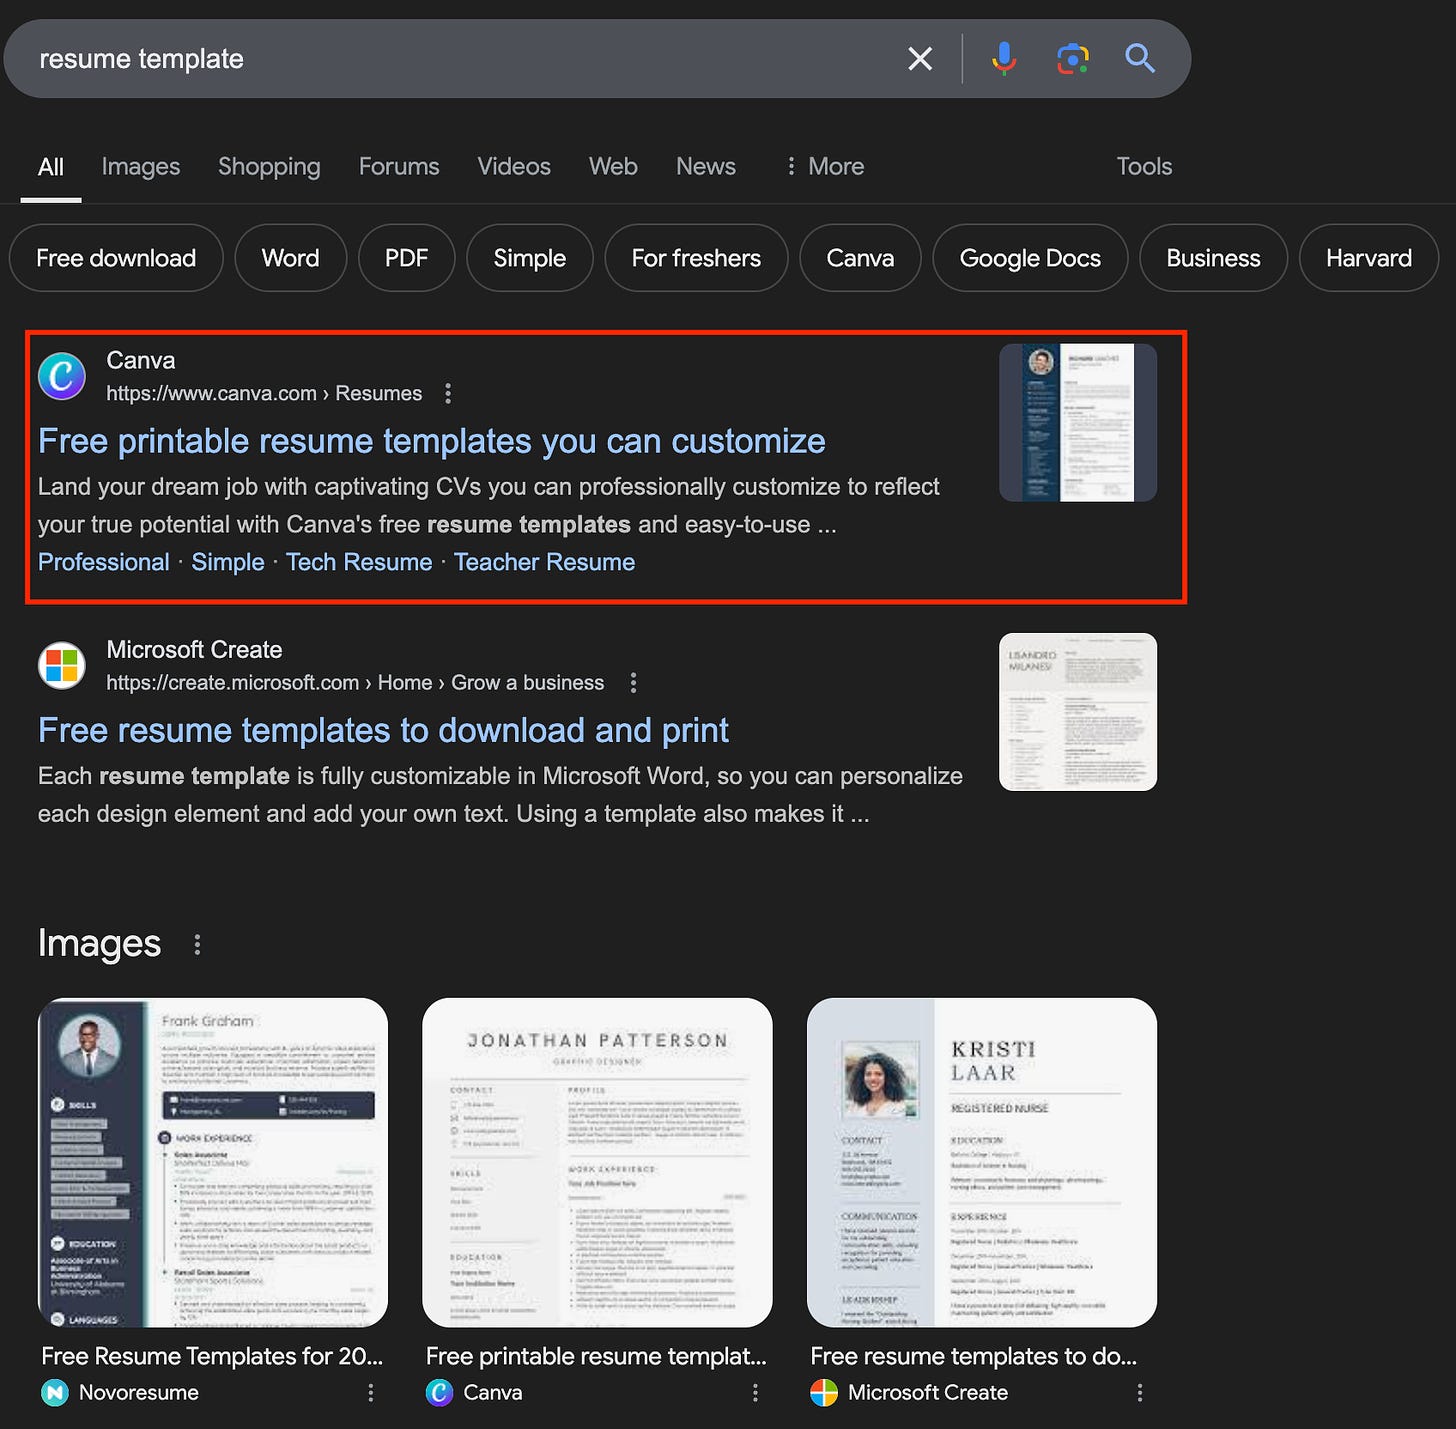This screenshot has width=1456, height=1429.
Task: Open 'Free resume templates to download and print'
Action: click(x=383, y=730)
